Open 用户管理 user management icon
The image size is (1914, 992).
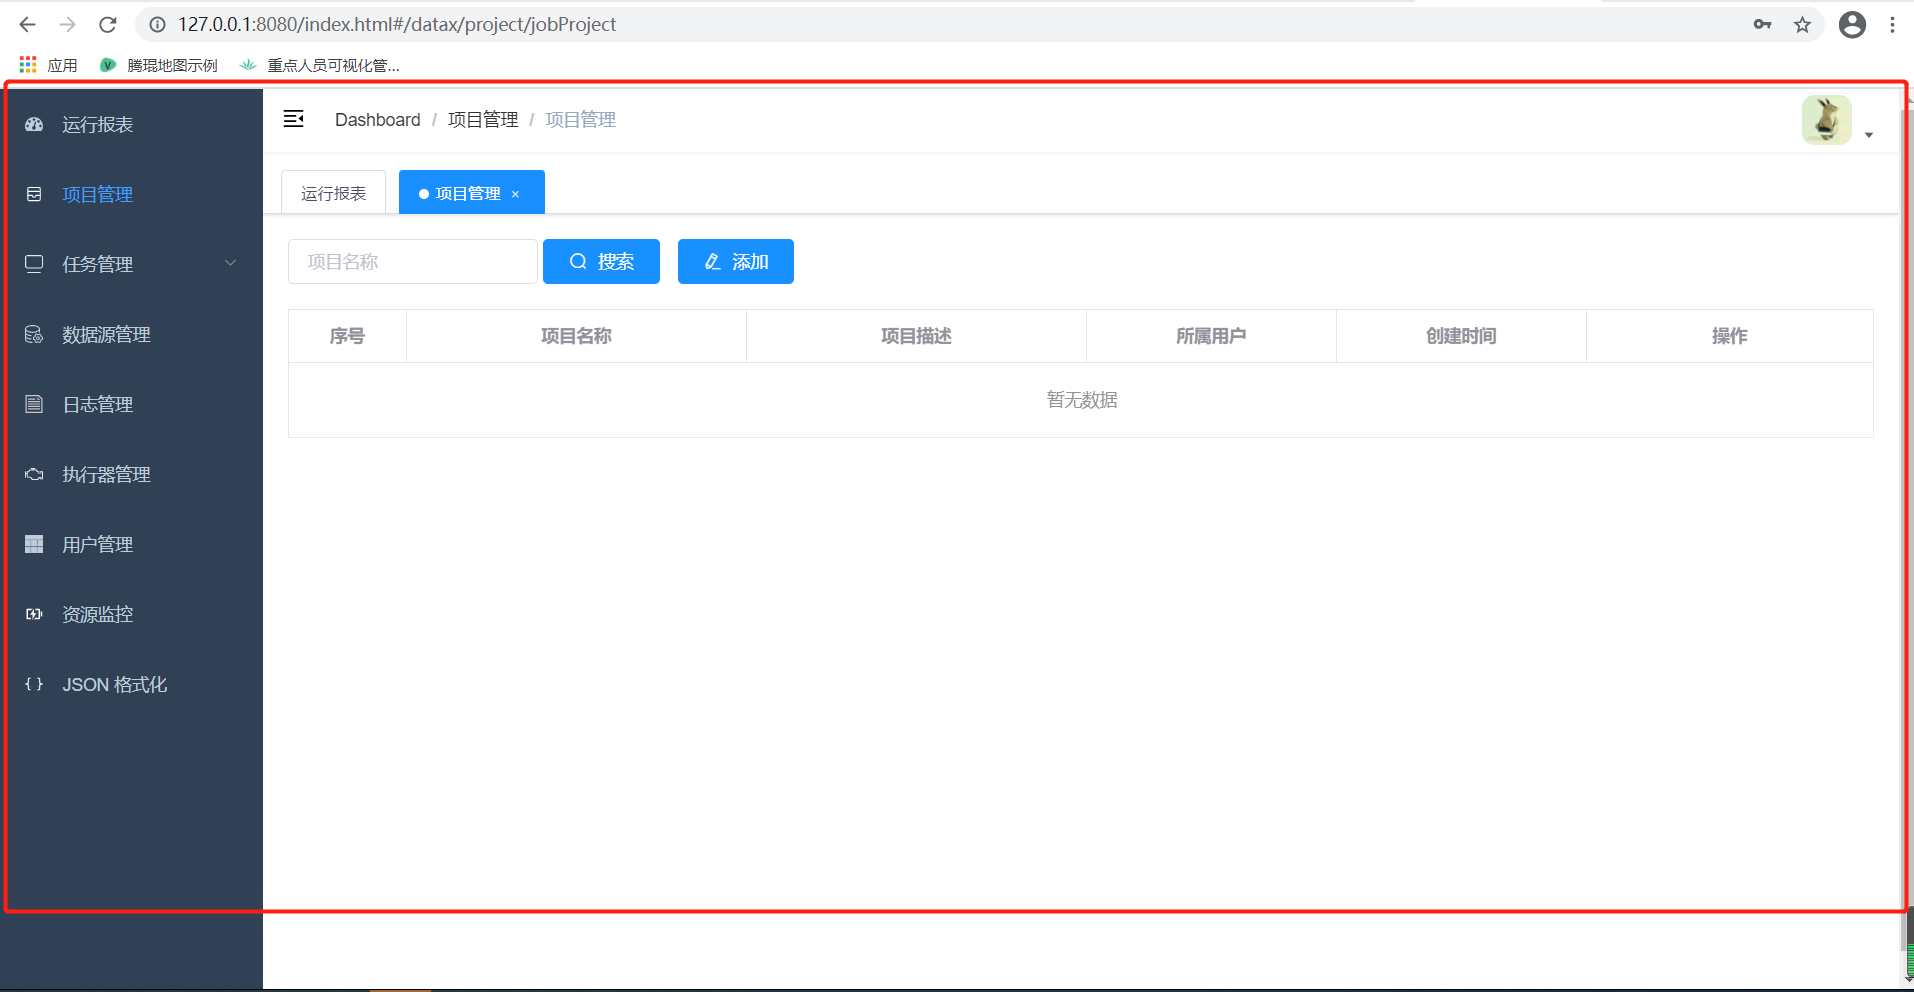(33, 544)
